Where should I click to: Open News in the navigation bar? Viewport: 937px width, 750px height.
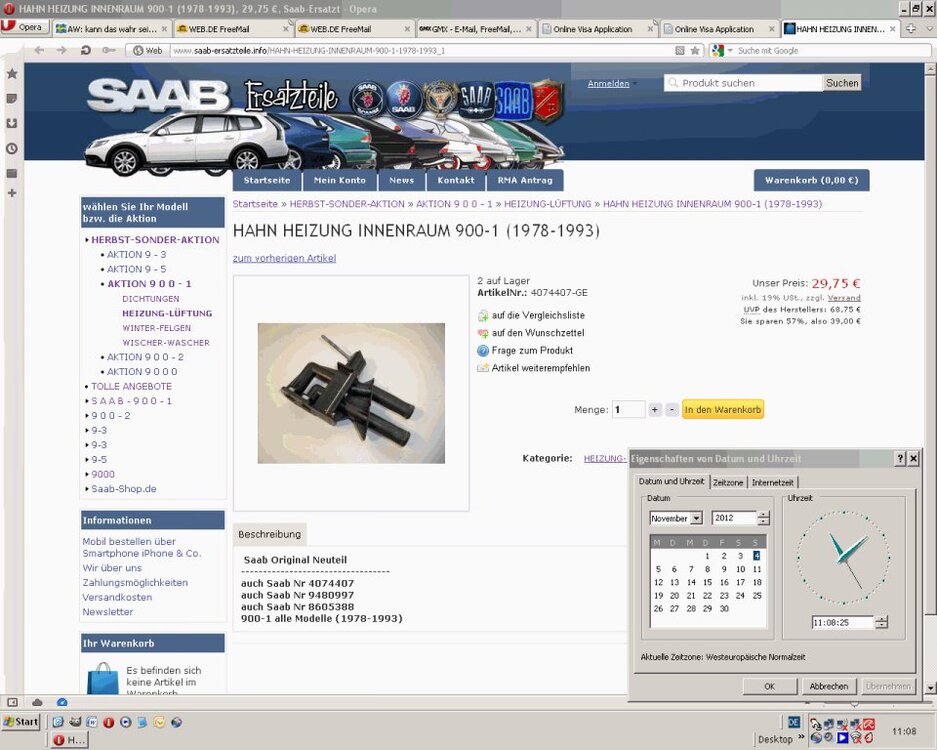[402, 180]
